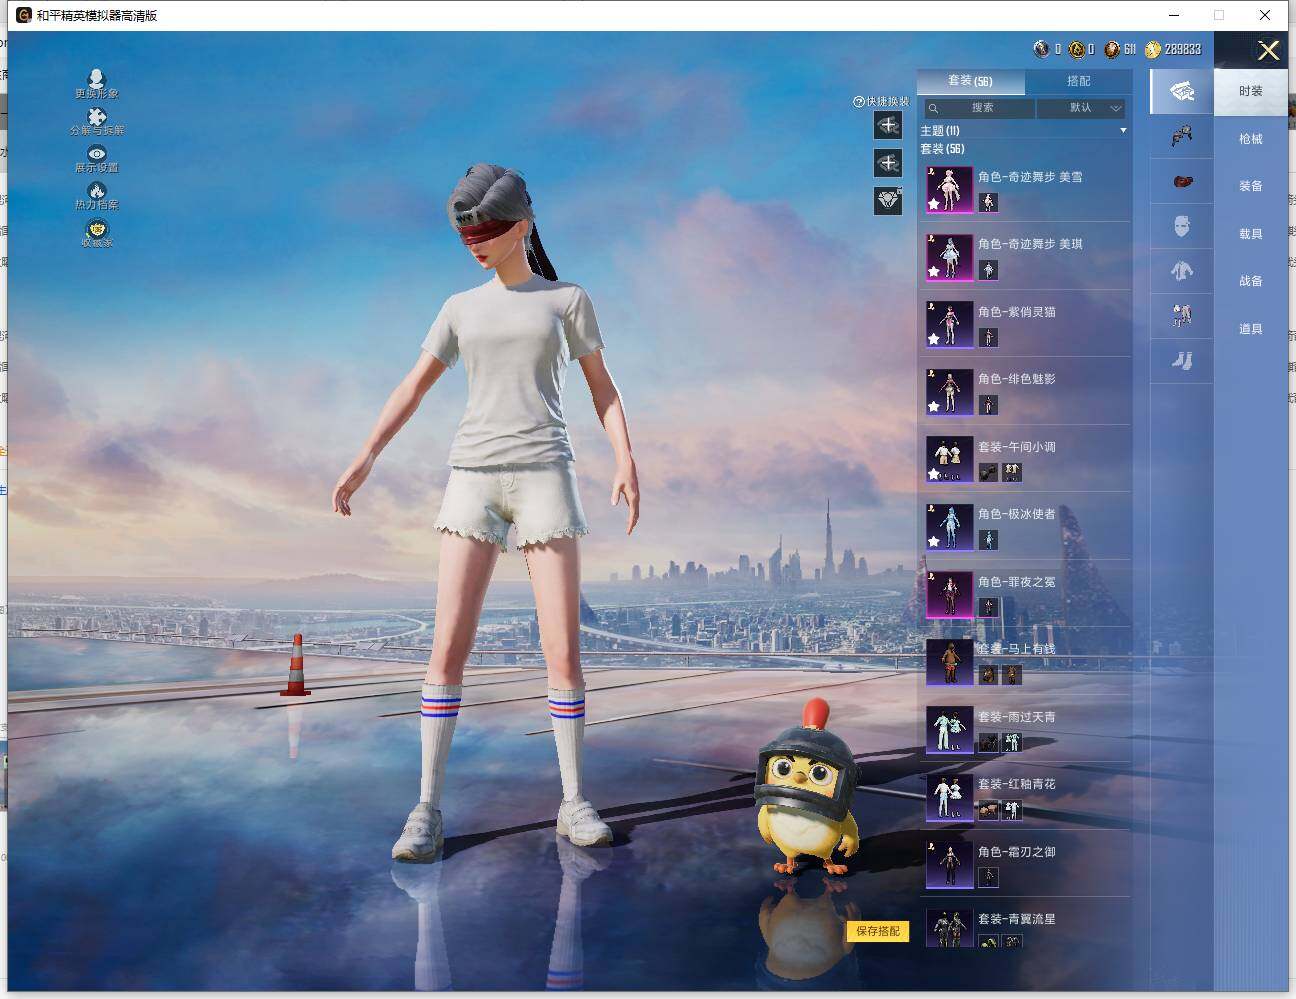Select the face mask category icon
1296x999 pixels.
(1181, 226)
